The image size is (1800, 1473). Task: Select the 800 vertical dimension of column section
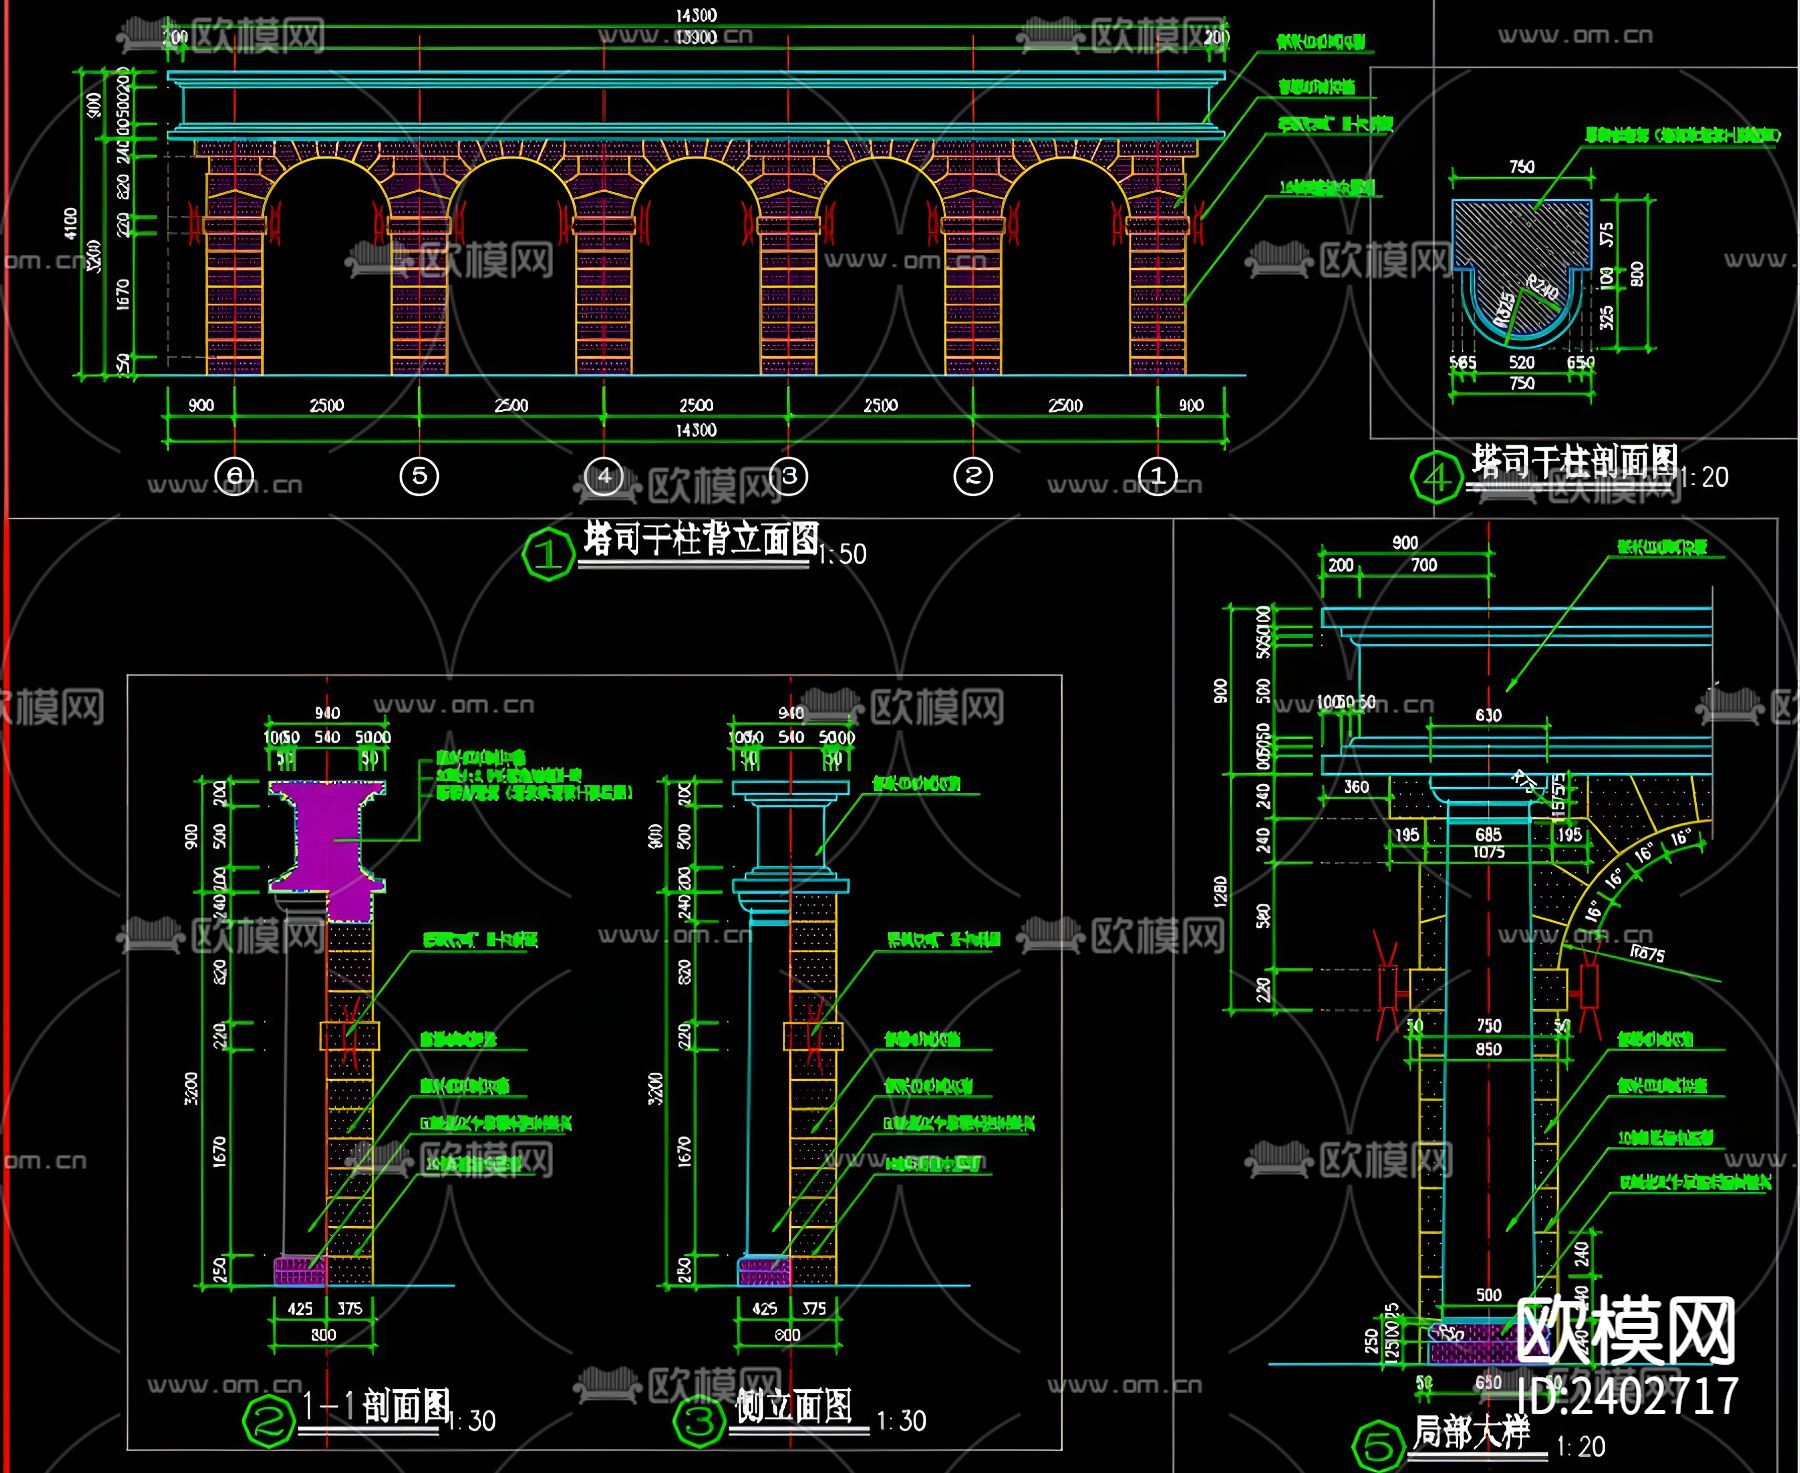[1637, 273]
